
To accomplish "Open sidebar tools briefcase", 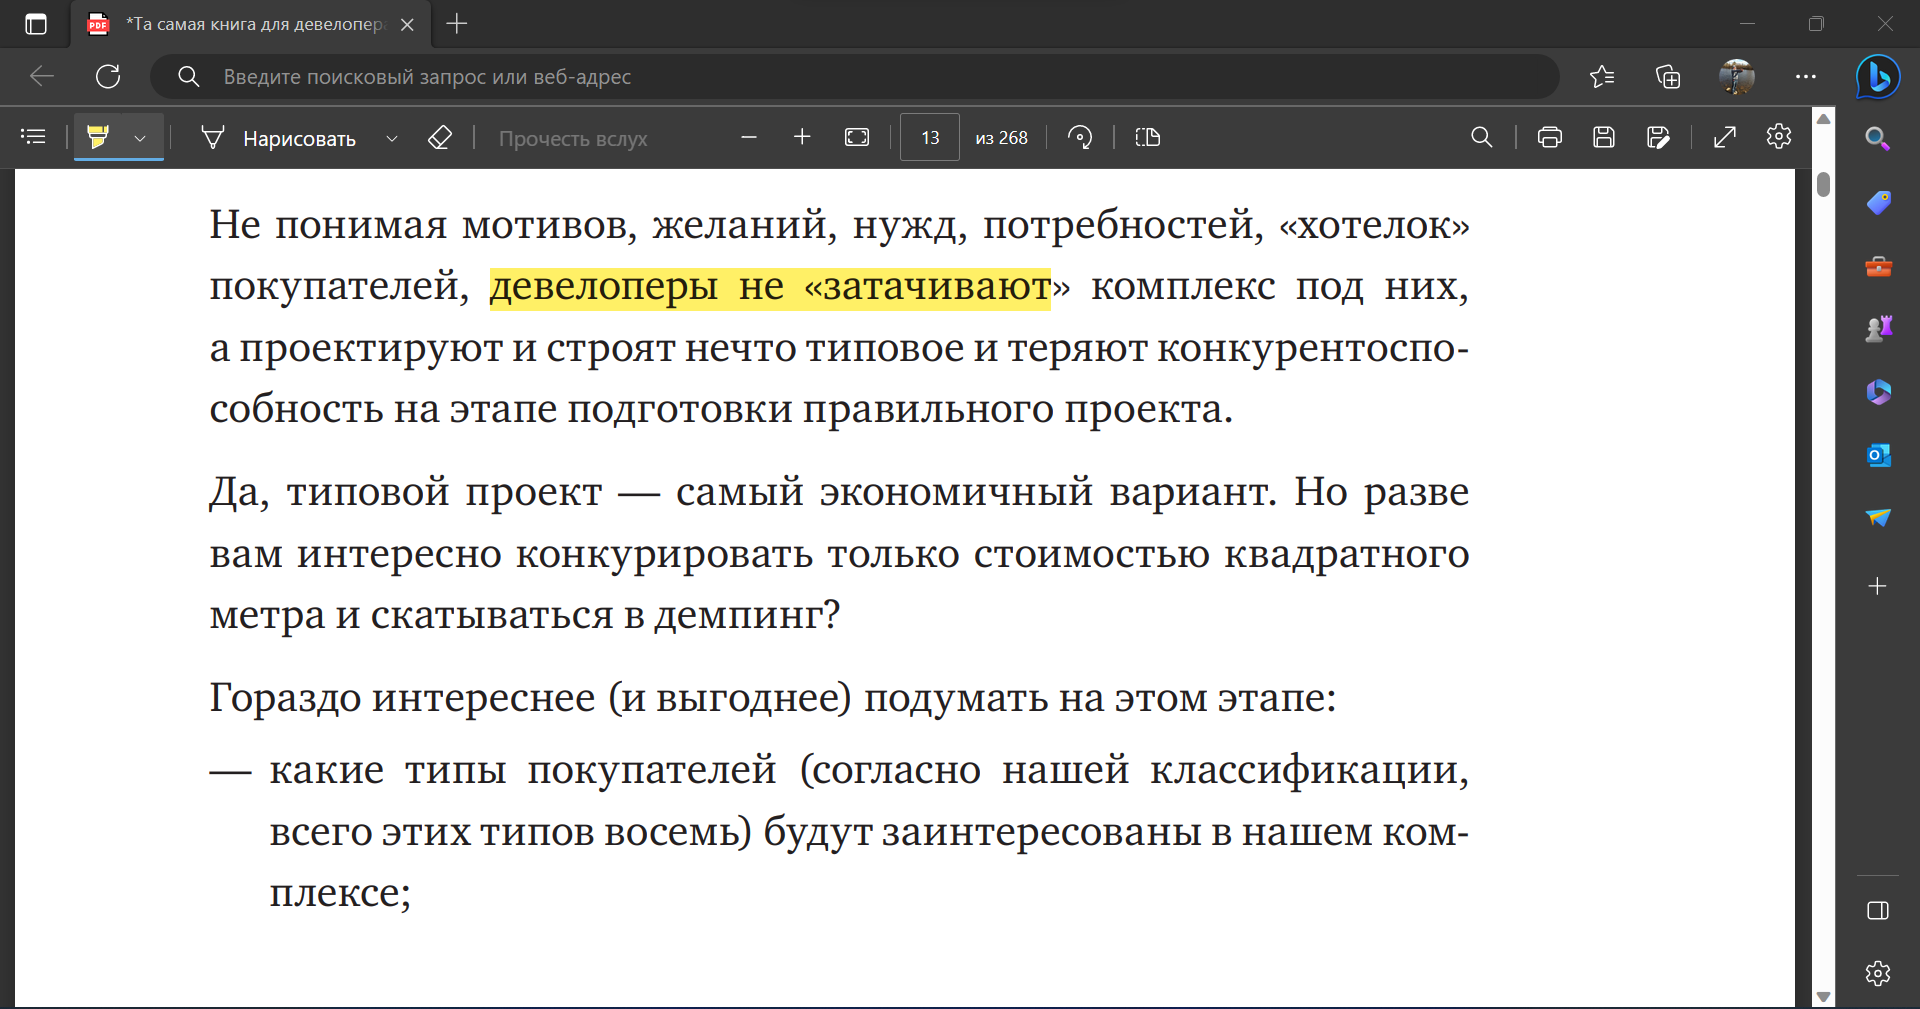I will point(1878,267).
